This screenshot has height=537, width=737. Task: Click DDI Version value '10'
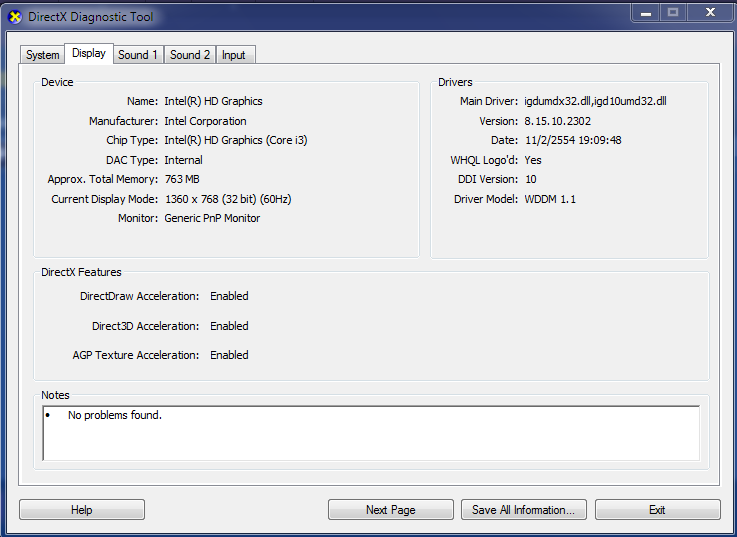point(531,179)
